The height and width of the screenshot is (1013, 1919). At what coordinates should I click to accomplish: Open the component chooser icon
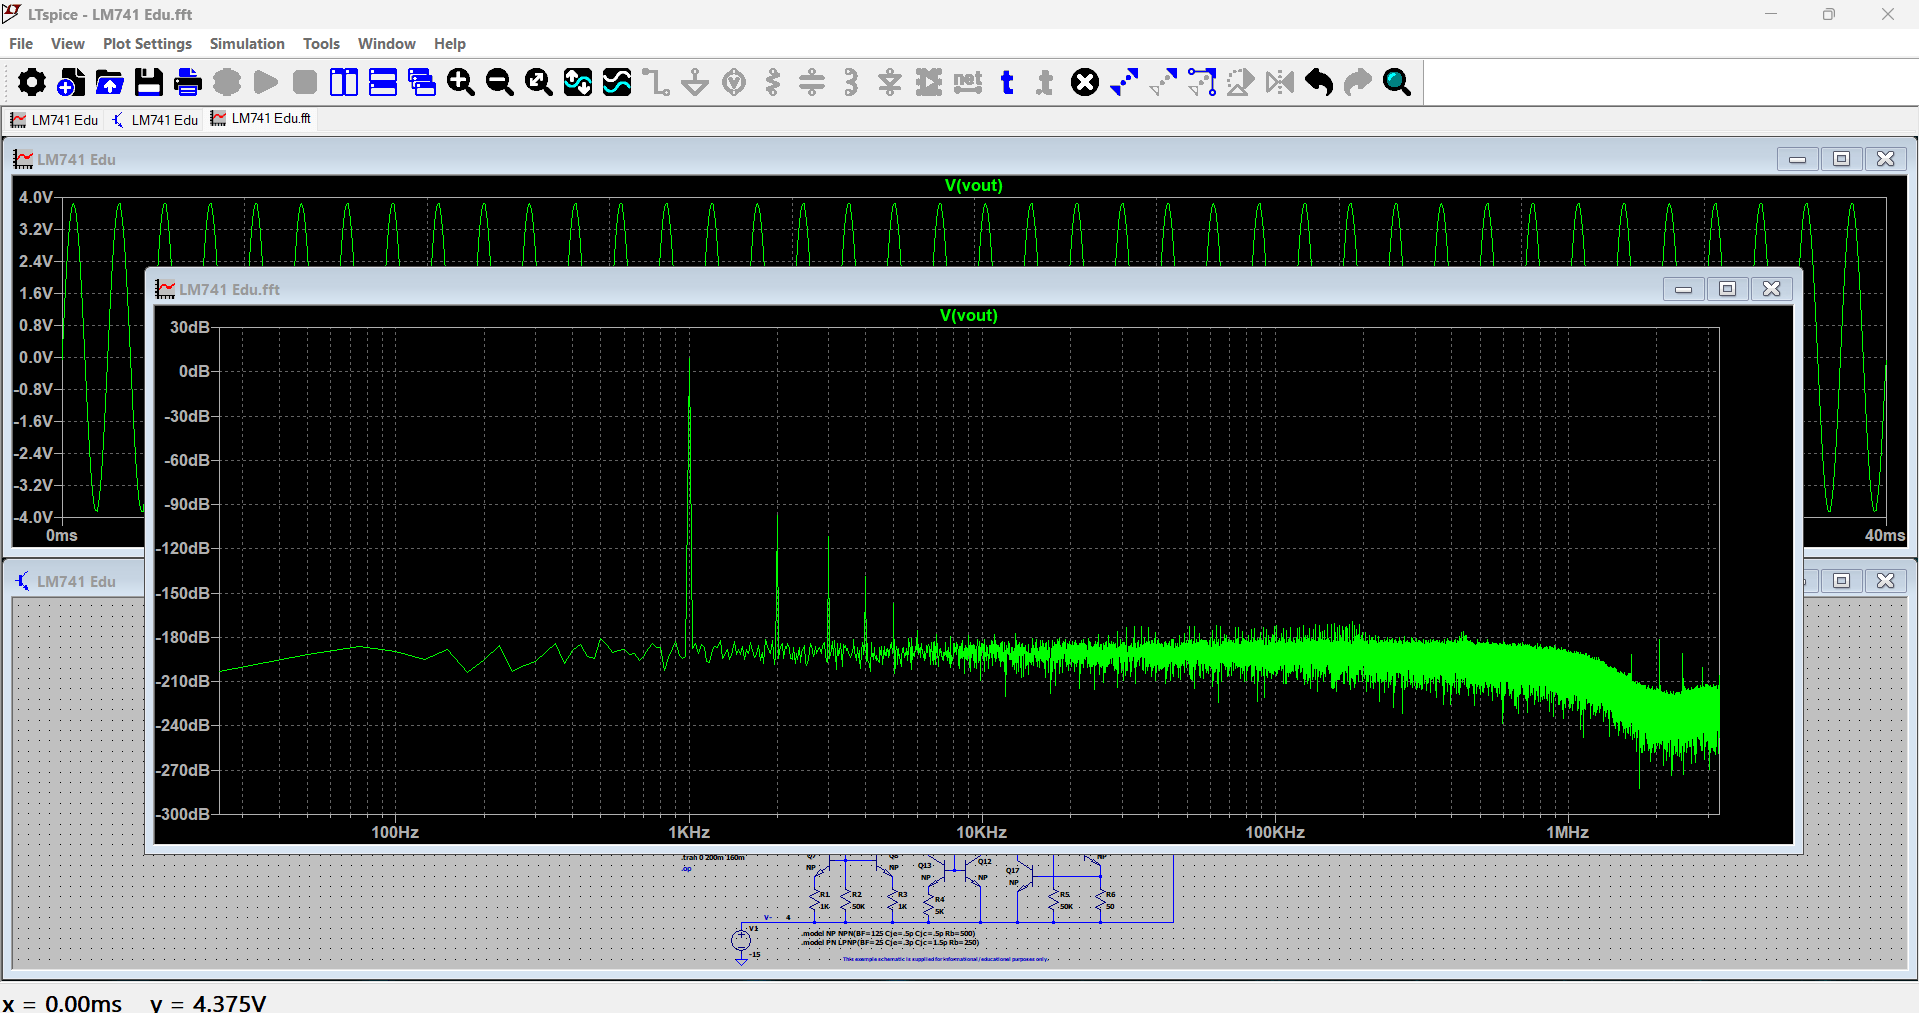(x=929, y=82)
